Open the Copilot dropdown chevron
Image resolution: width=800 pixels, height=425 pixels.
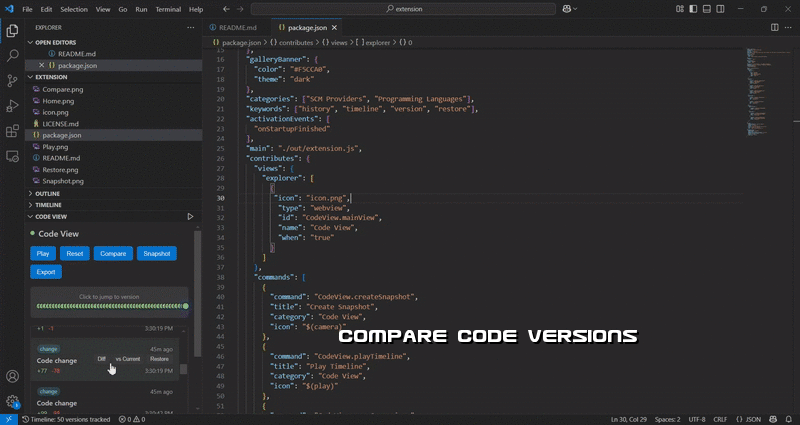[576, 9]
